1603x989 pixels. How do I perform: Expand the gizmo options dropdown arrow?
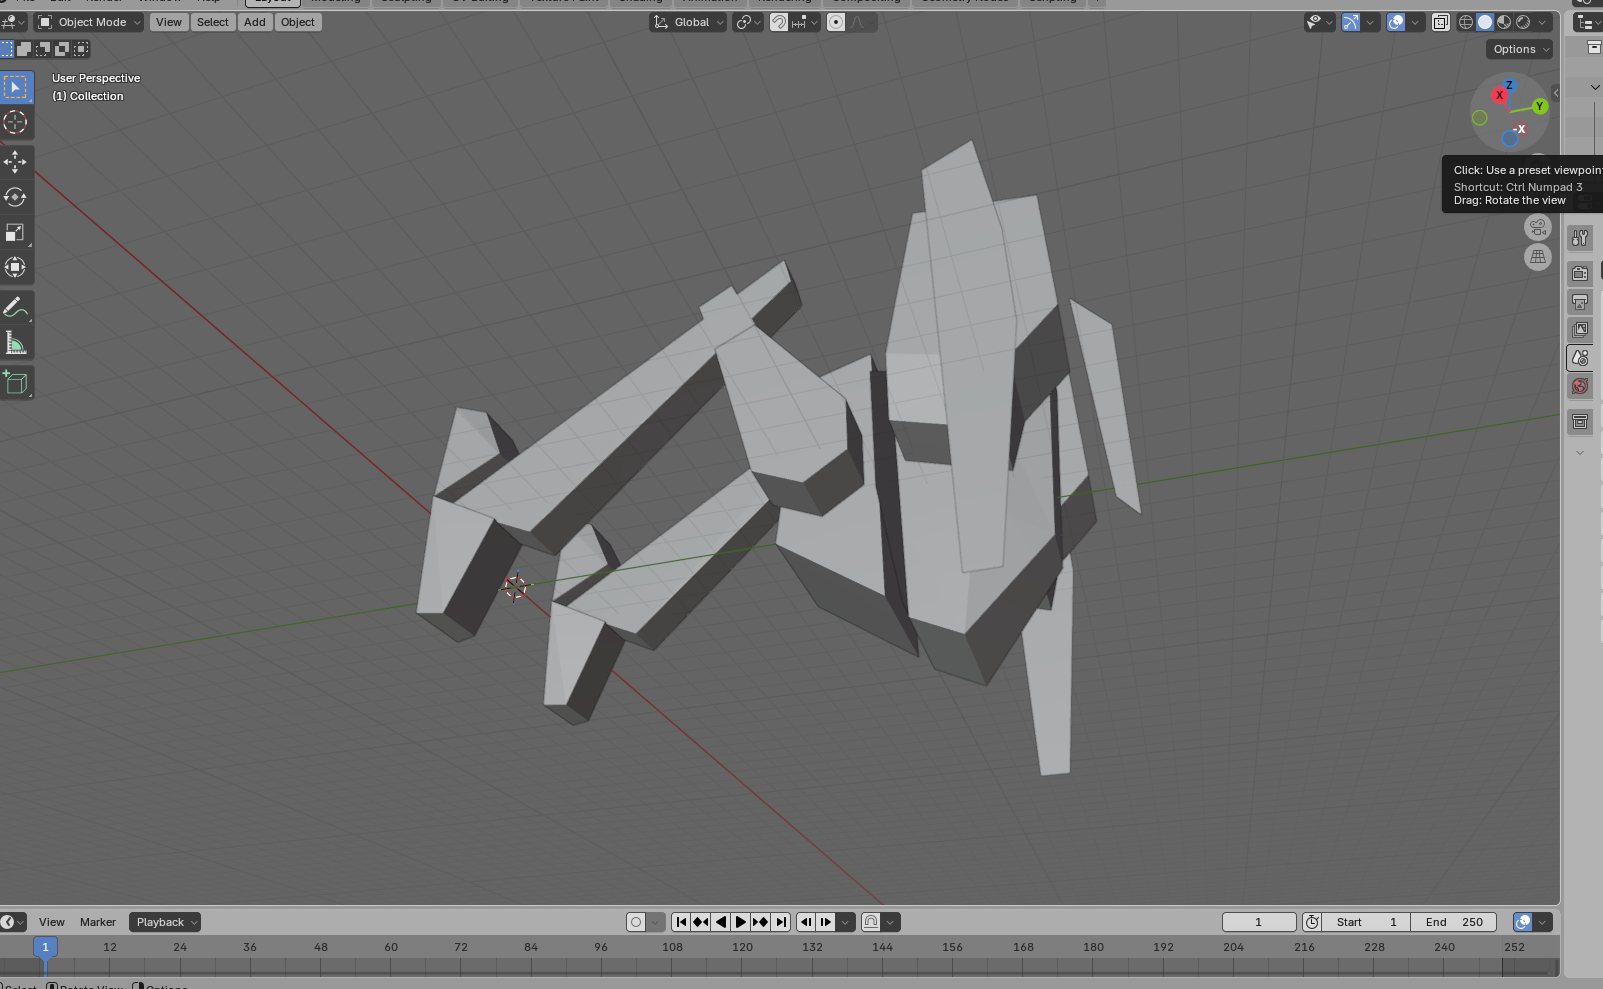[1371, 22]
